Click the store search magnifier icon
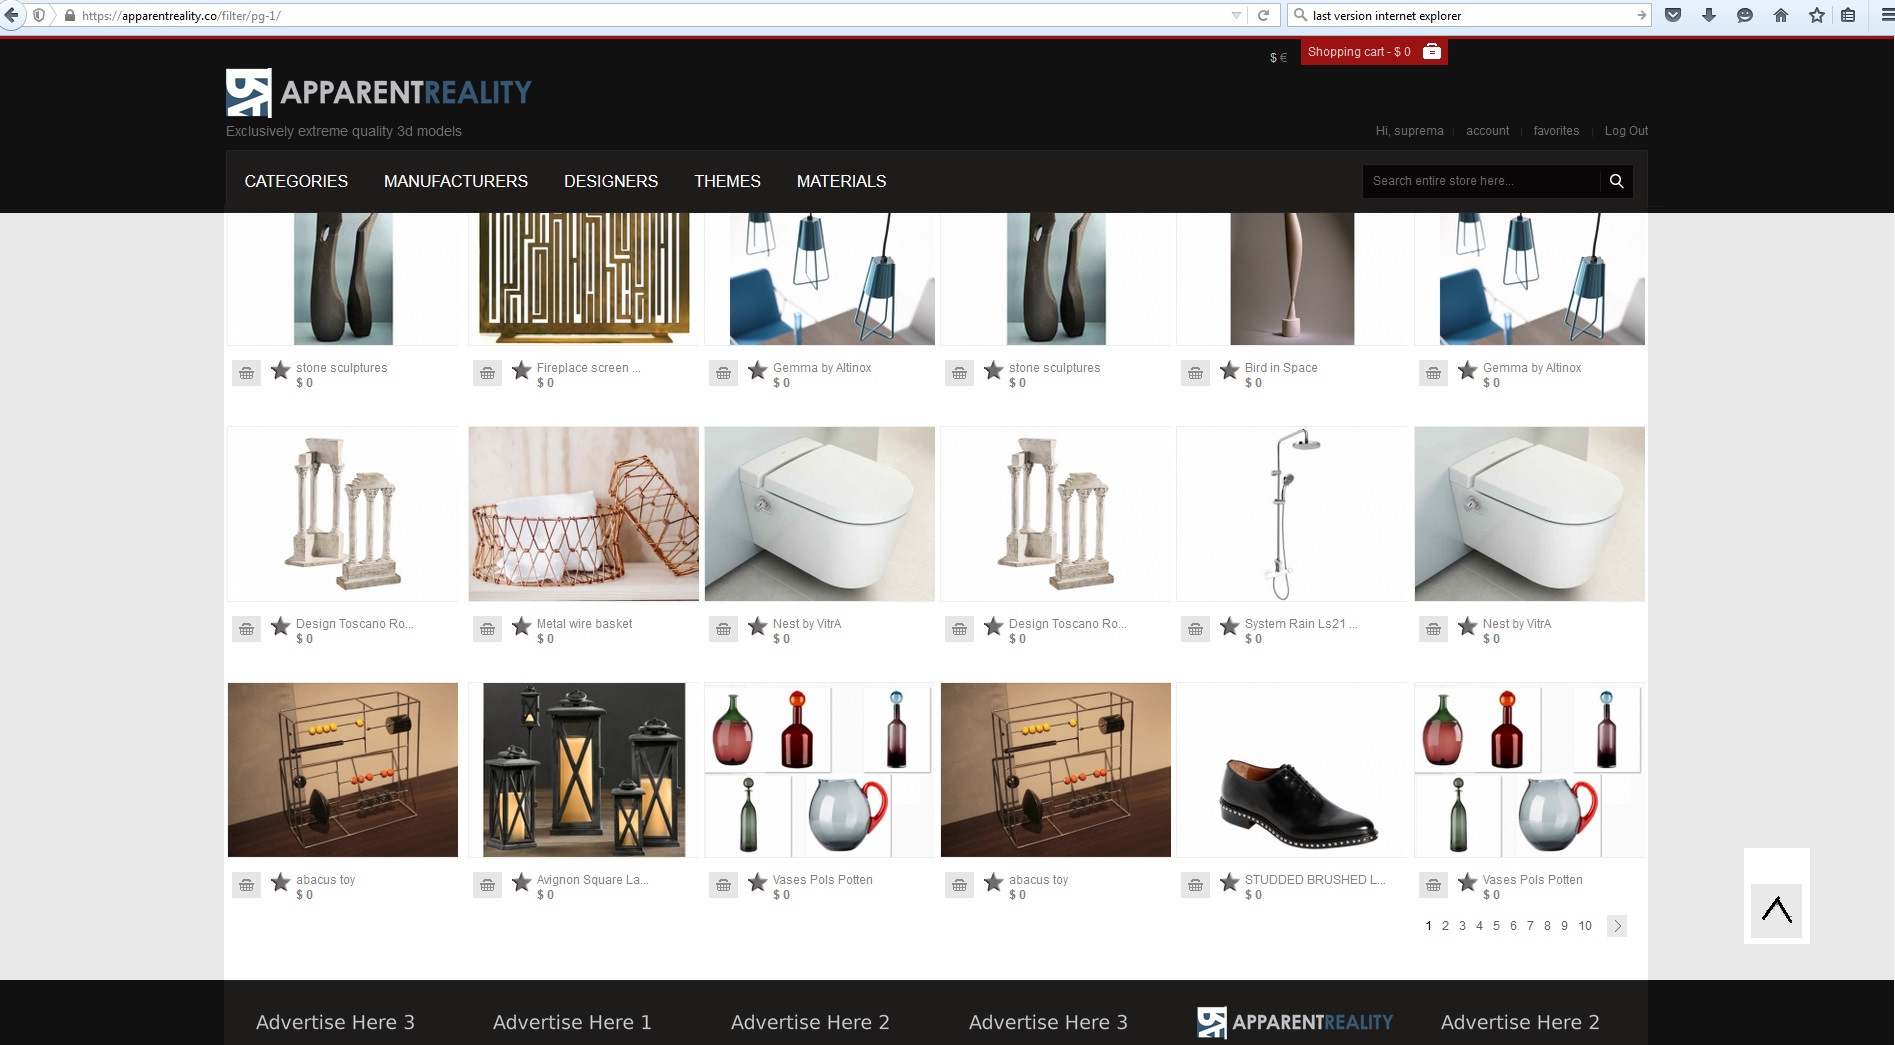Viewport: 1895px width, 1045px height. pyautogui.click(x=1616, y=181)
